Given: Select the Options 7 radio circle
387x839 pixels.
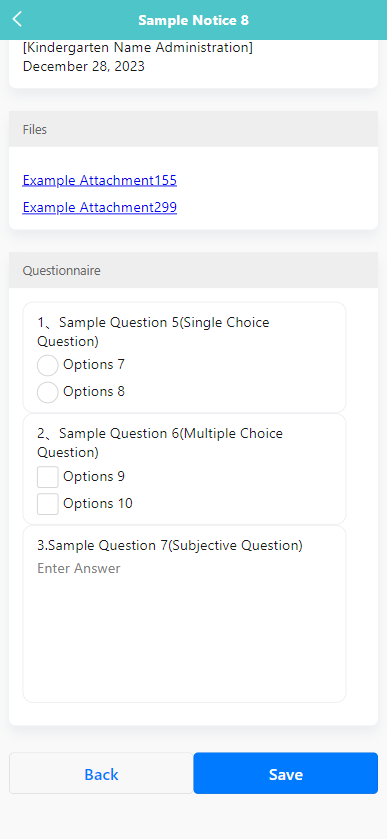Looking at the screenshot, I should (x=48, y=365).
